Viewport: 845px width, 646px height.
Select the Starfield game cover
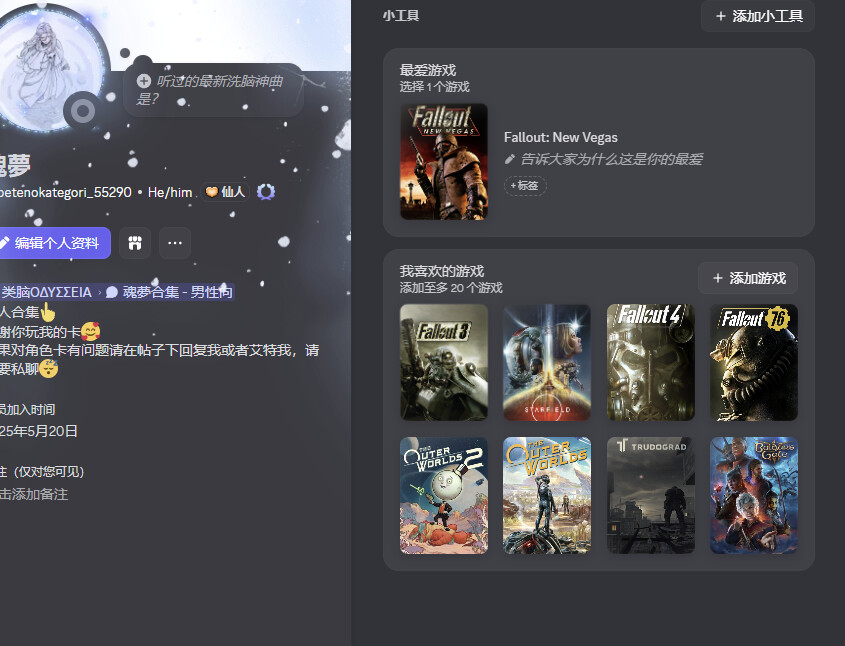pos(547,362)
